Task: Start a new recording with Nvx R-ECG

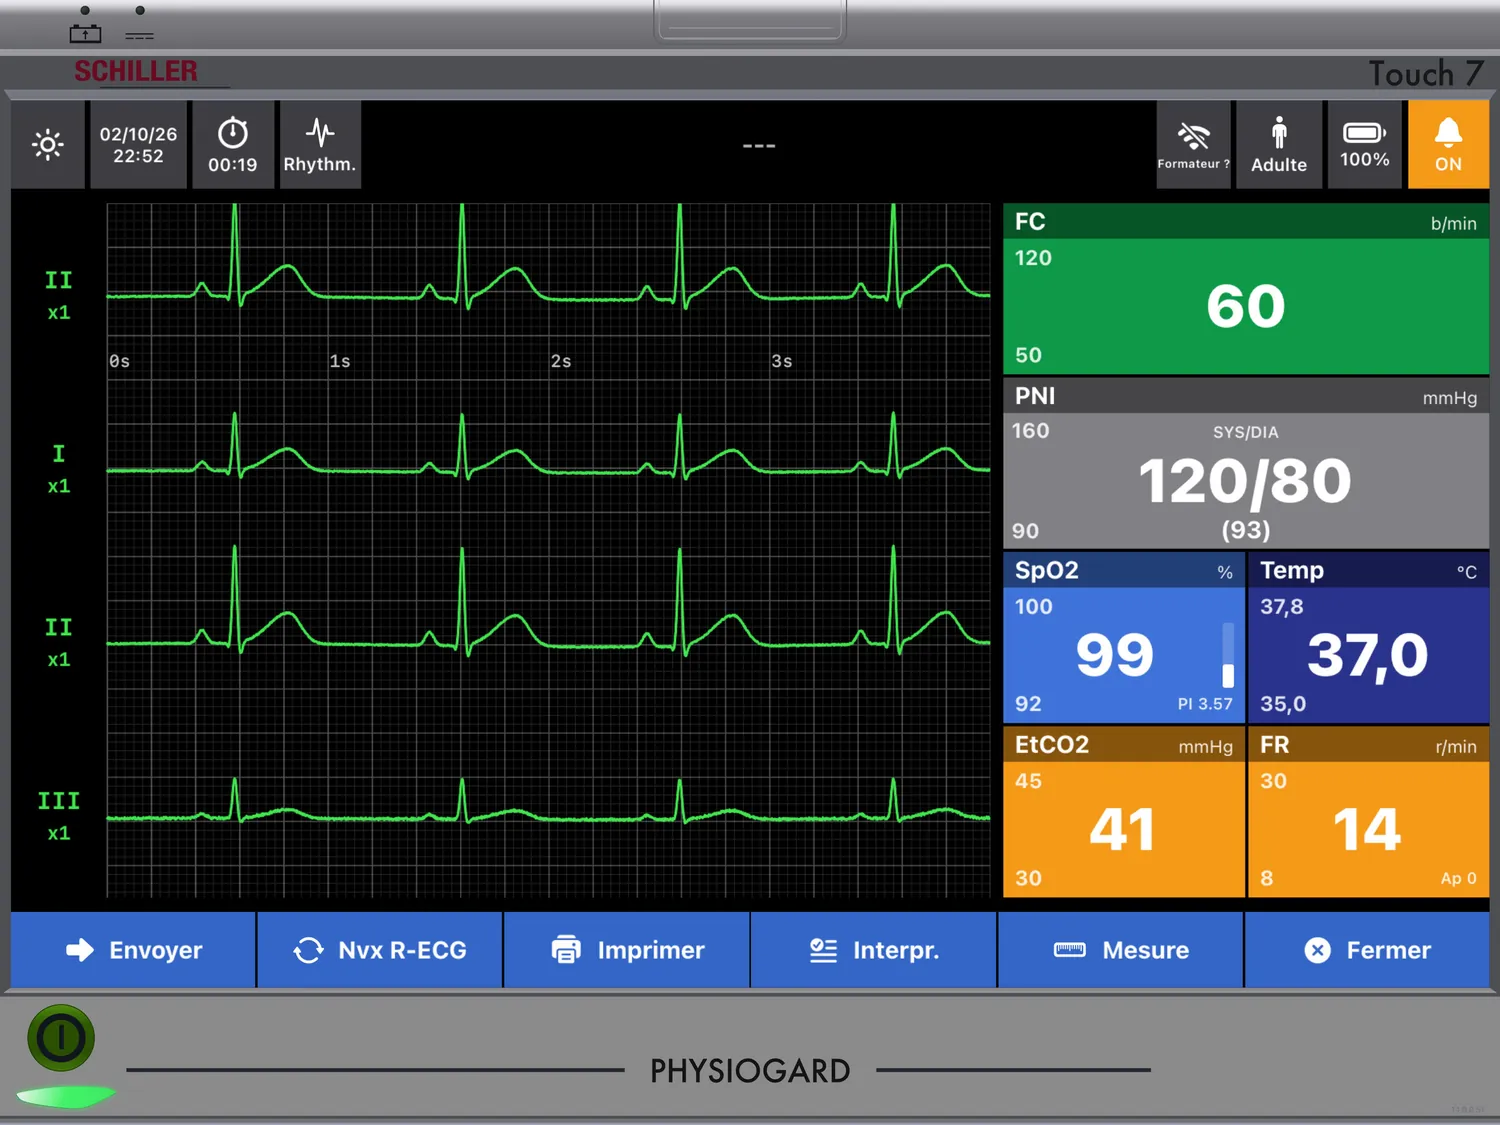Action: click(x=380, y=950)
